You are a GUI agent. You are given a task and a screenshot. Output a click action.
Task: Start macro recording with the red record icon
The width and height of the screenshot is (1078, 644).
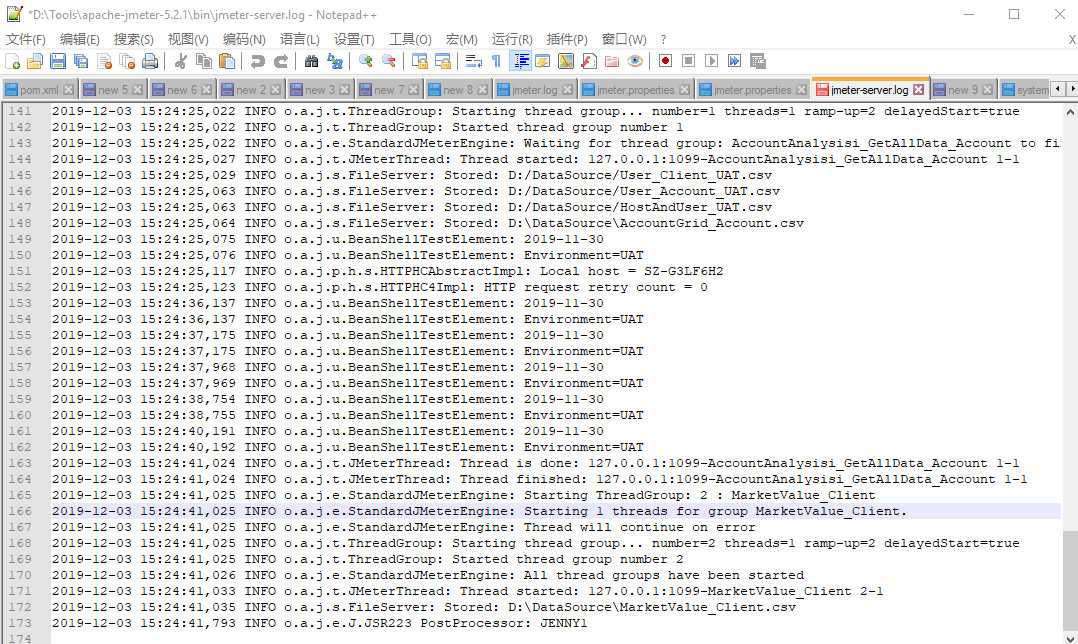point(665,61)
